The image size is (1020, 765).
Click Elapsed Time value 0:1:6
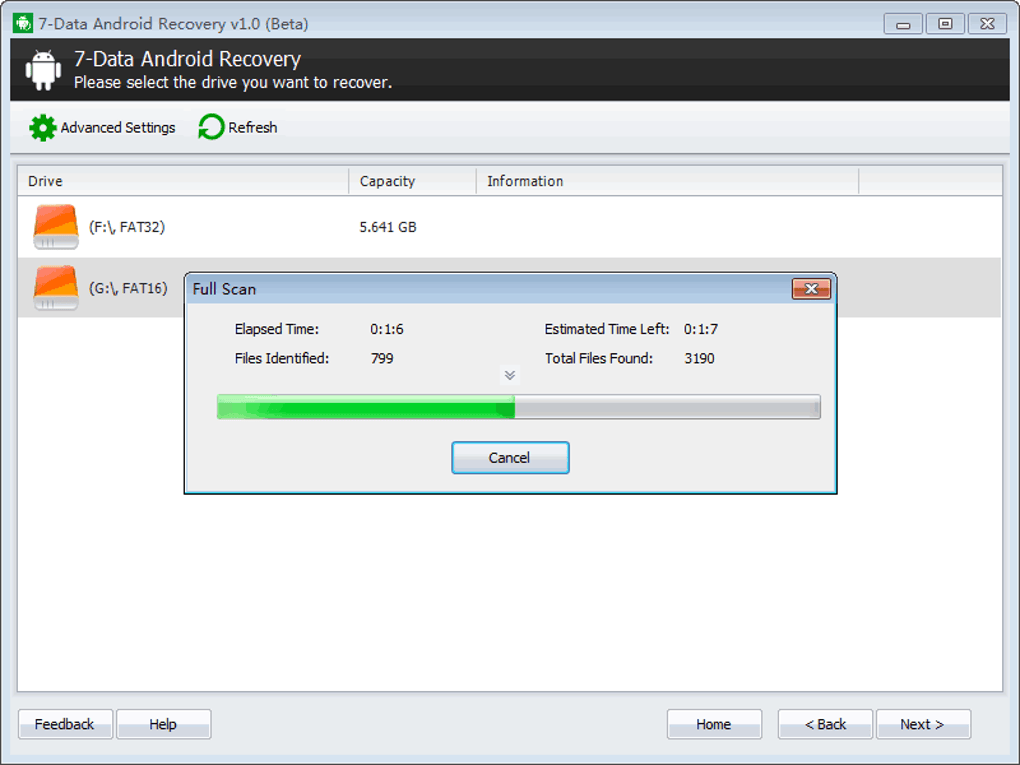point(387,329)
